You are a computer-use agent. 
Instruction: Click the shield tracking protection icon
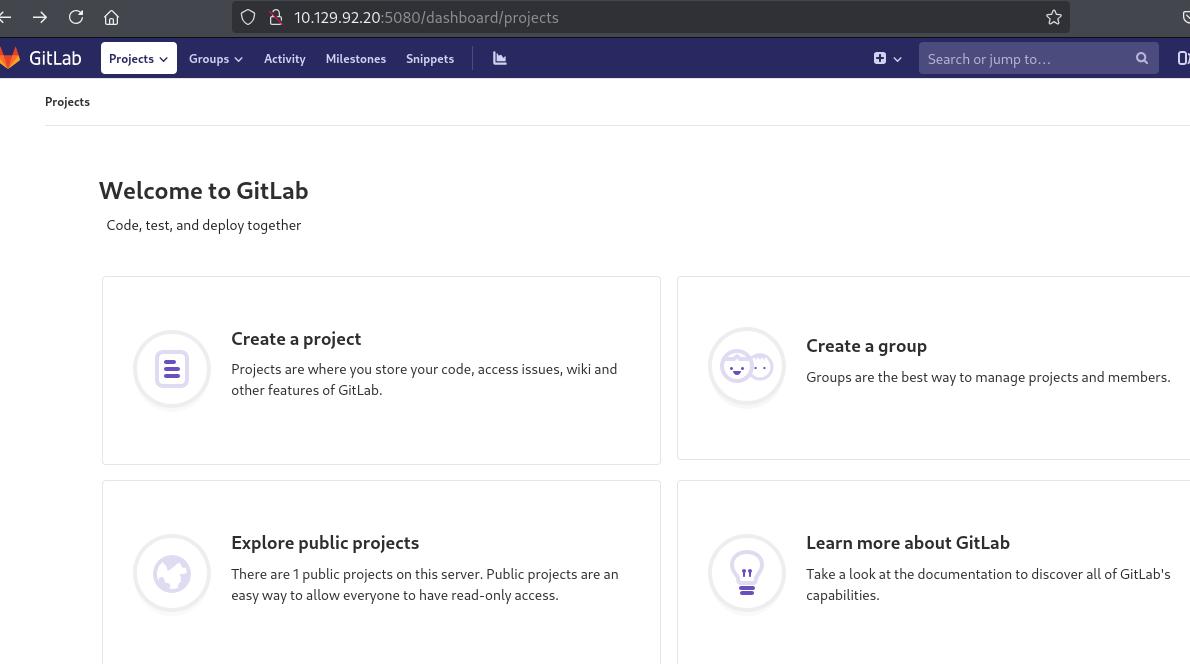248,17
